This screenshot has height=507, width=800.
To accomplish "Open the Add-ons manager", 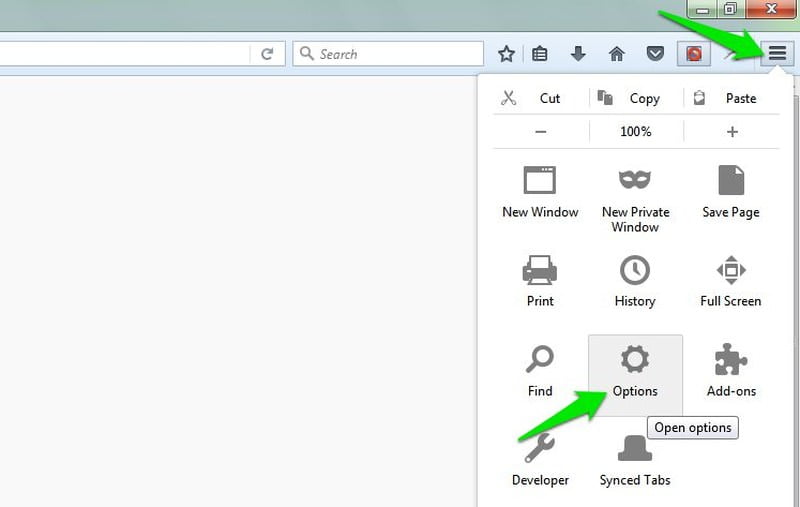I will (x=731, y=370).
